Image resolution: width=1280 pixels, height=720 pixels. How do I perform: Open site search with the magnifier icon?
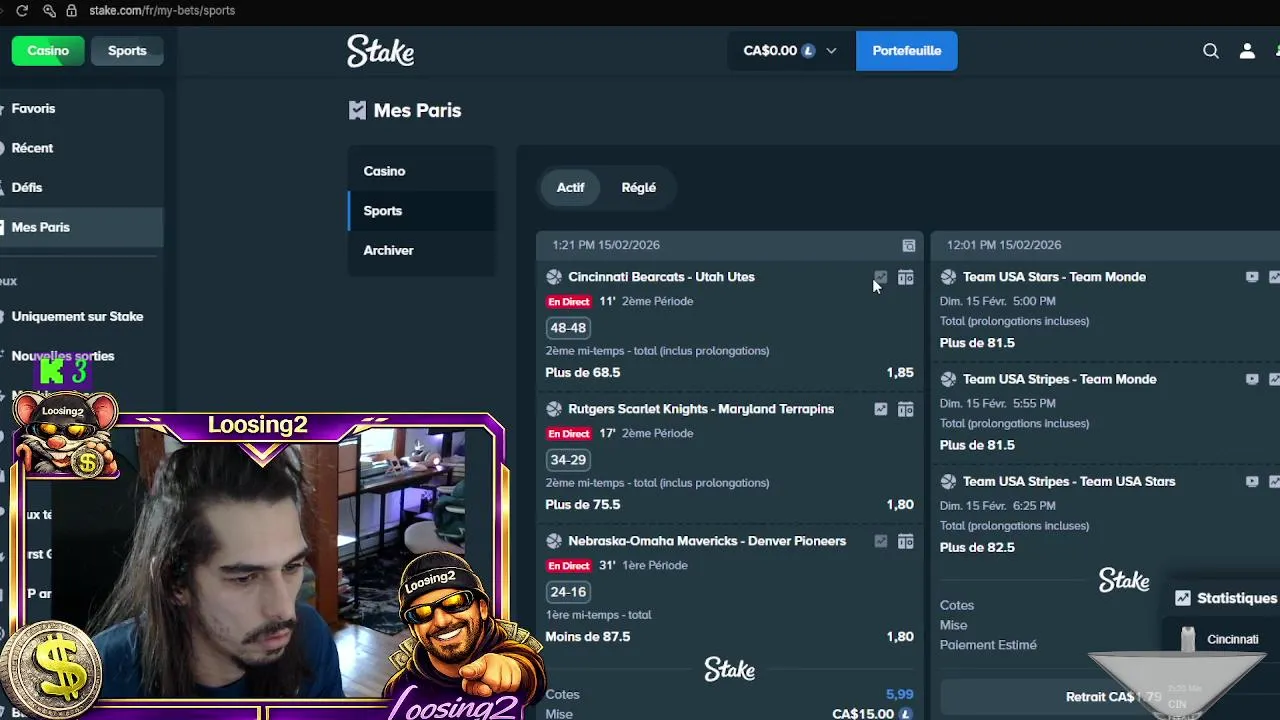(x=1211, y=51)
